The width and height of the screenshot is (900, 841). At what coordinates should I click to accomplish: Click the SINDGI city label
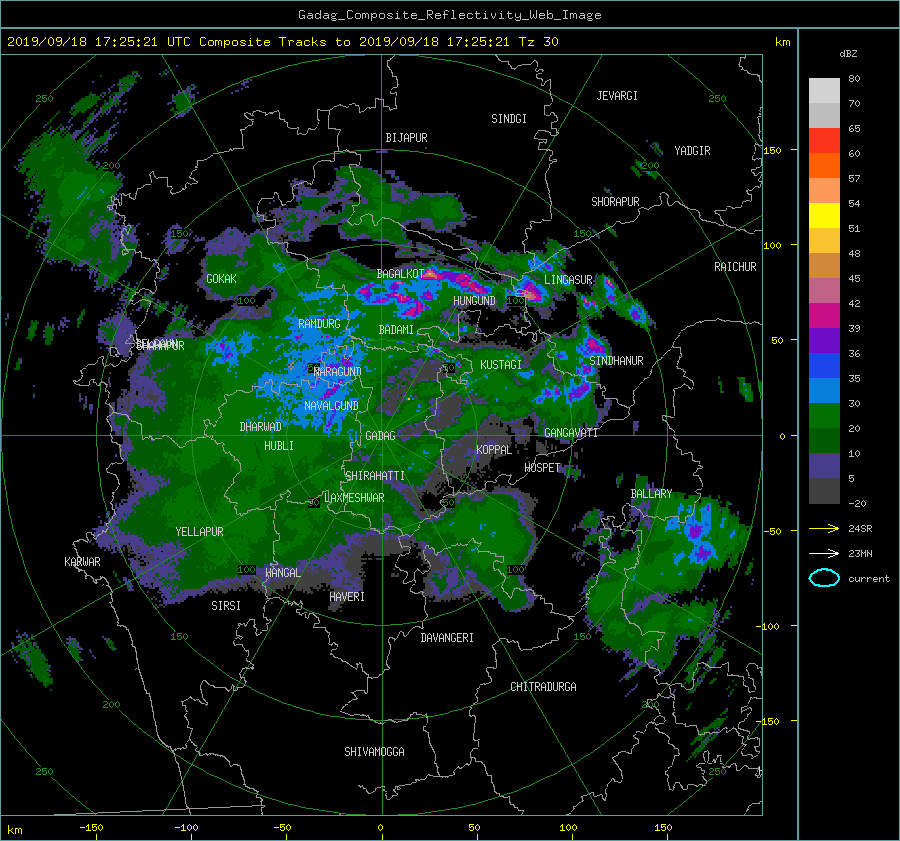point(509,119)
